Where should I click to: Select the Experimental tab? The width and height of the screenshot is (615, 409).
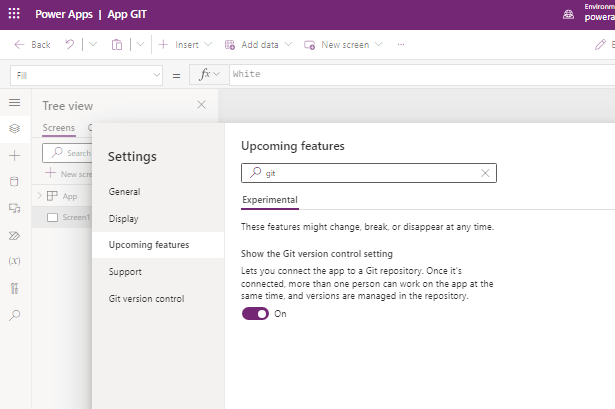click(270, 200)
